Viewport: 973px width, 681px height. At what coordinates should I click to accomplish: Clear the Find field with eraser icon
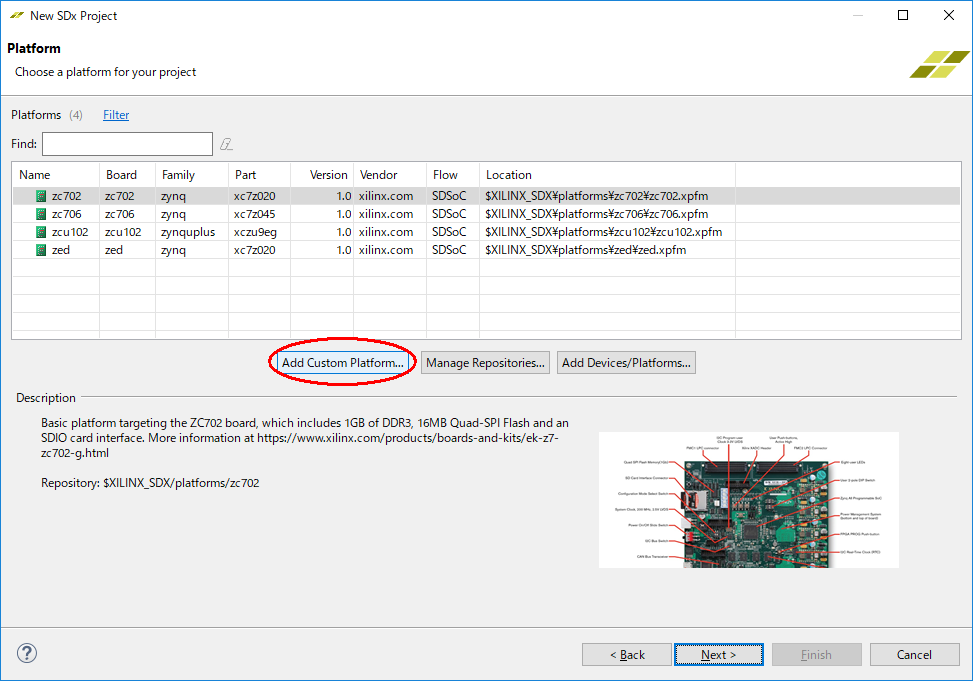(x=227, y=144)
